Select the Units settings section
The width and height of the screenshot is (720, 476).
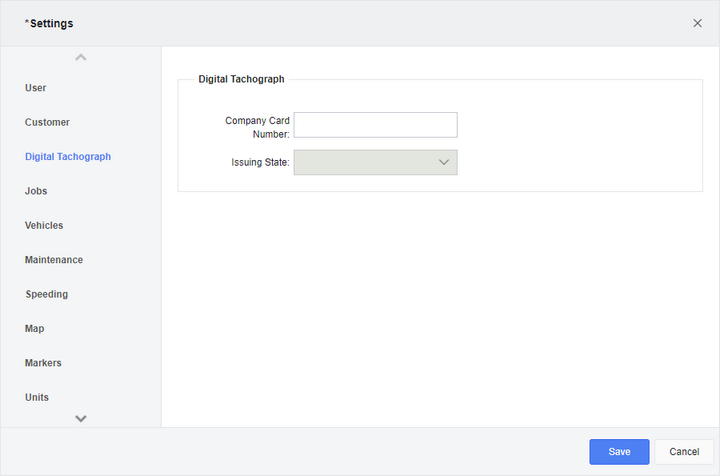coord(37,398)
